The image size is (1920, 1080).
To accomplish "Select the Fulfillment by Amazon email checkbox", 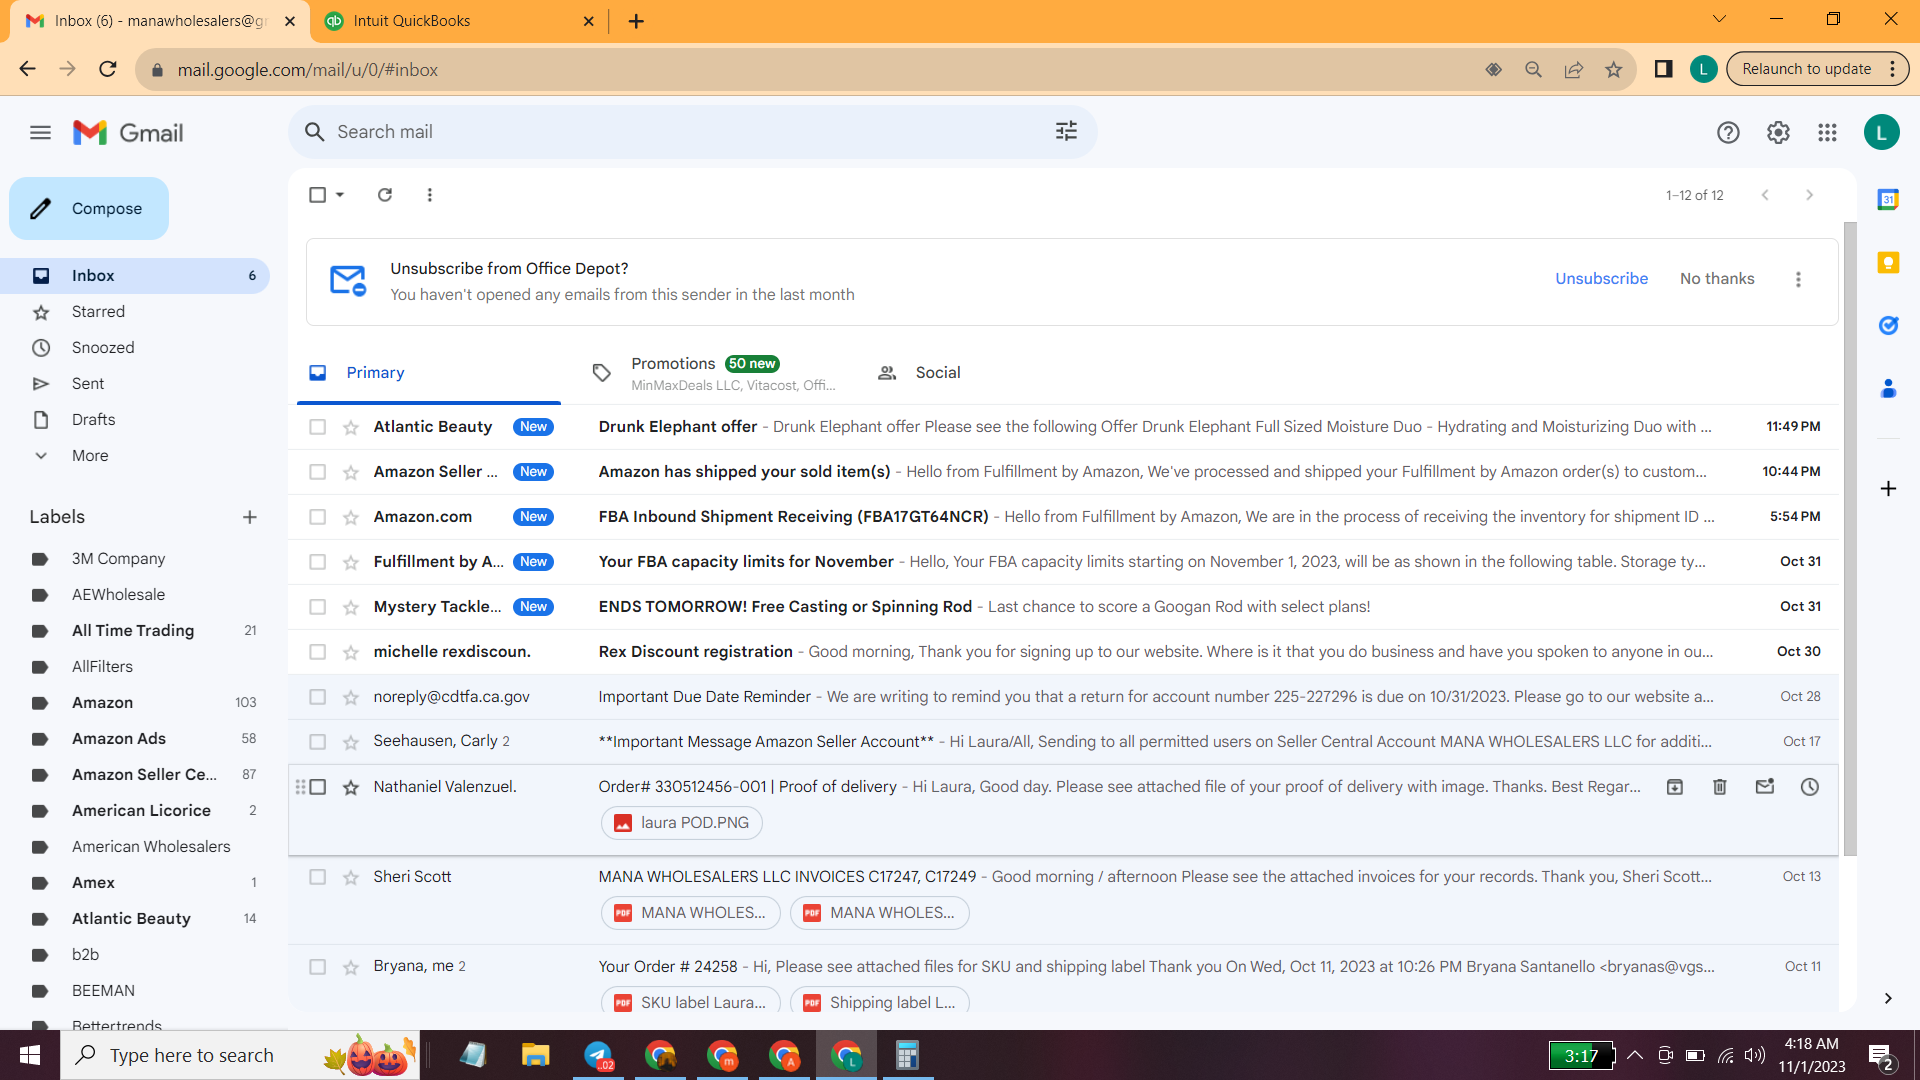I will [317, 562].
